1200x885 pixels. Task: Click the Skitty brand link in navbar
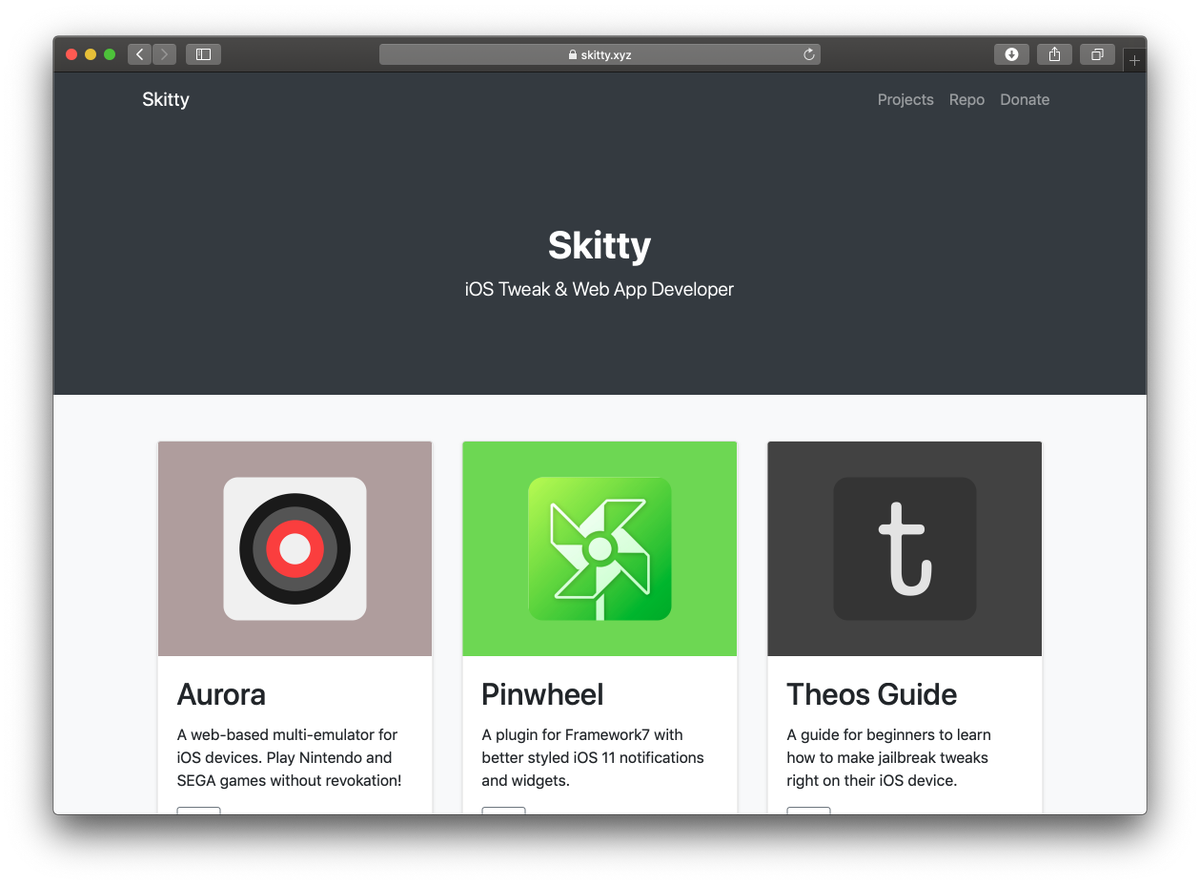166,99
